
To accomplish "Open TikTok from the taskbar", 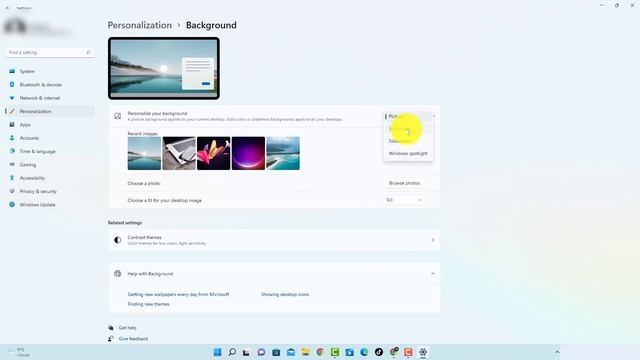I will coord(379,352).
